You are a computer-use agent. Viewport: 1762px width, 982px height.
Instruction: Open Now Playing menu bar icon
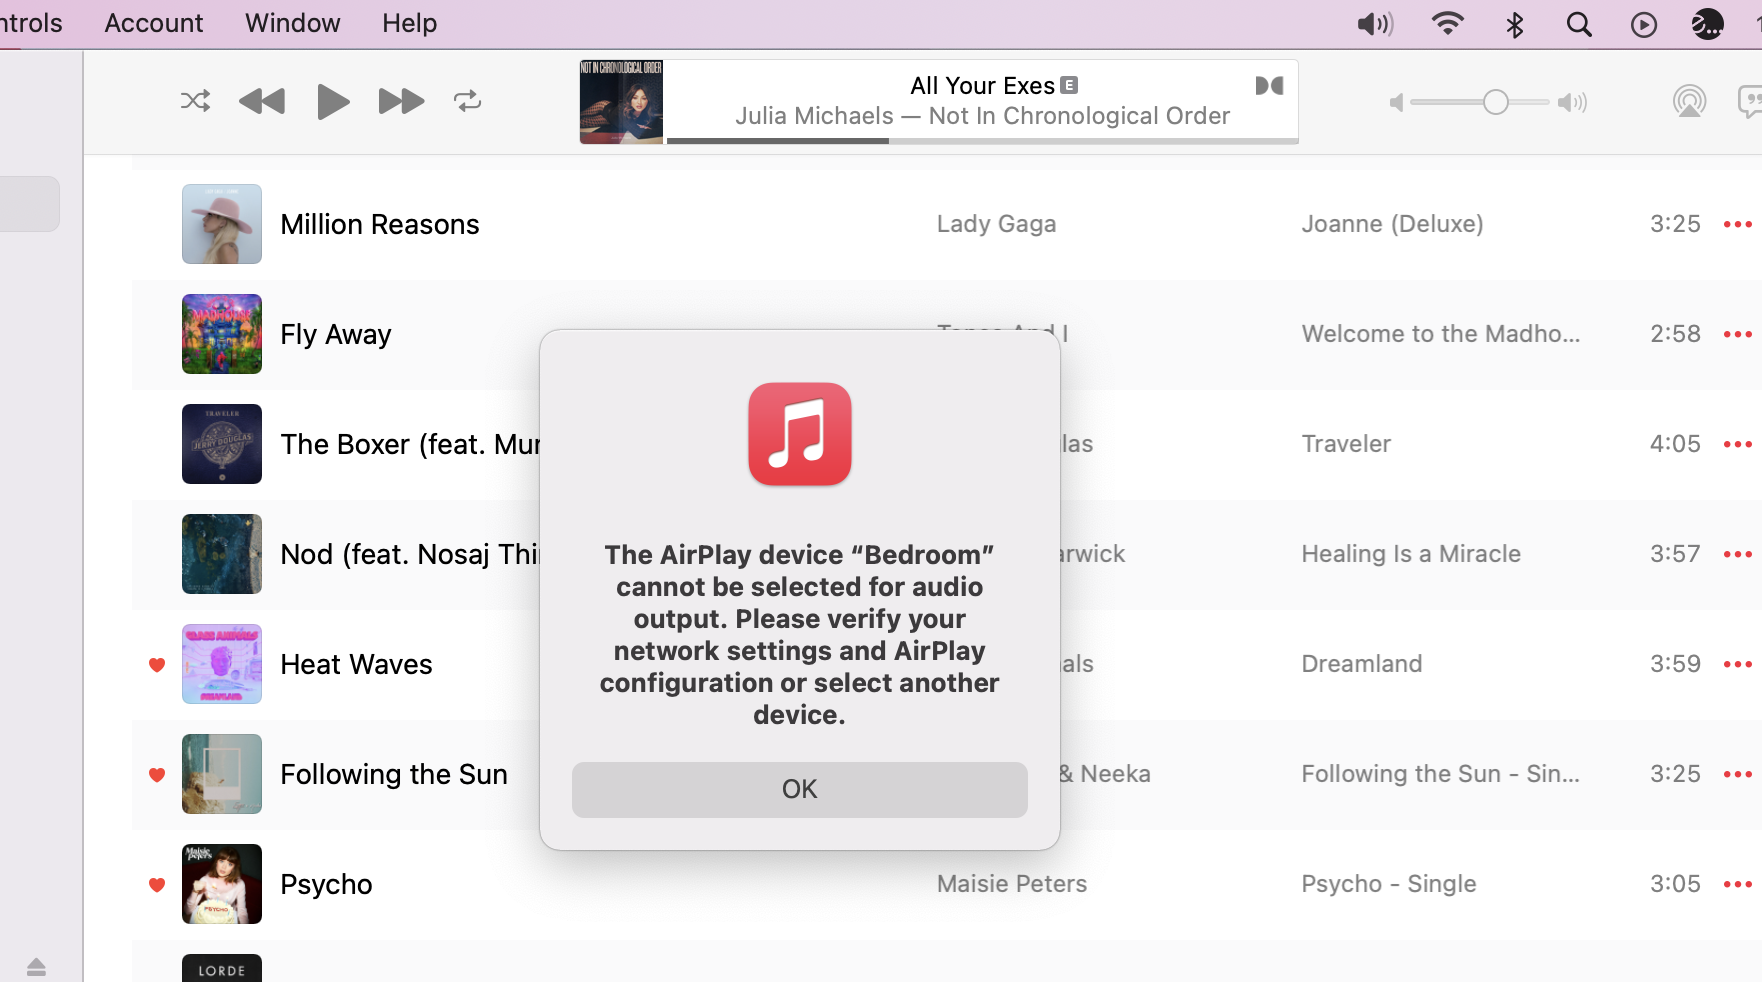pyautogui.click(x=1643, y=24)
